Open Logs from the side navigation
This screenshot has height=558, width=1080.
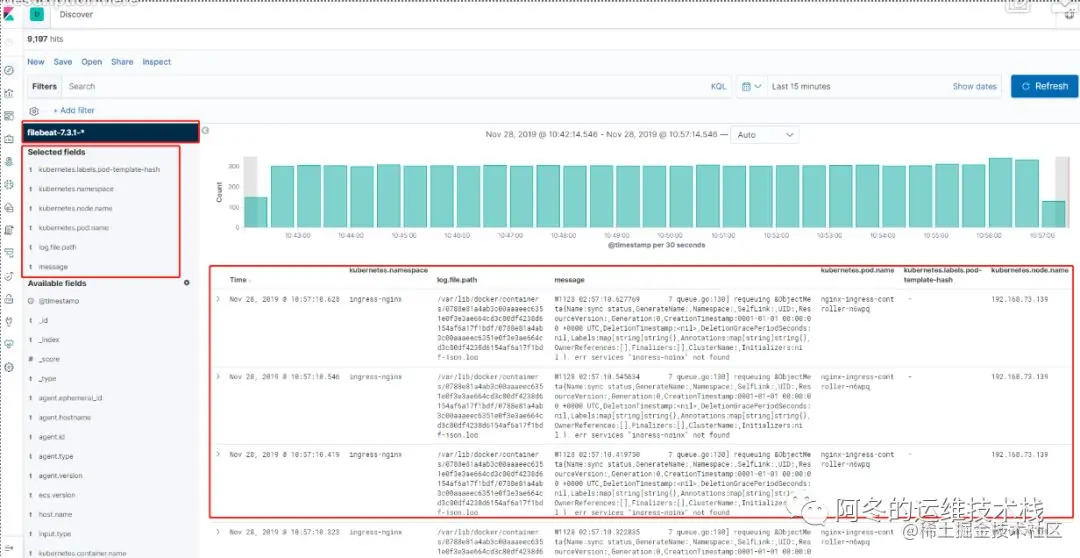[x=9, y=229]
